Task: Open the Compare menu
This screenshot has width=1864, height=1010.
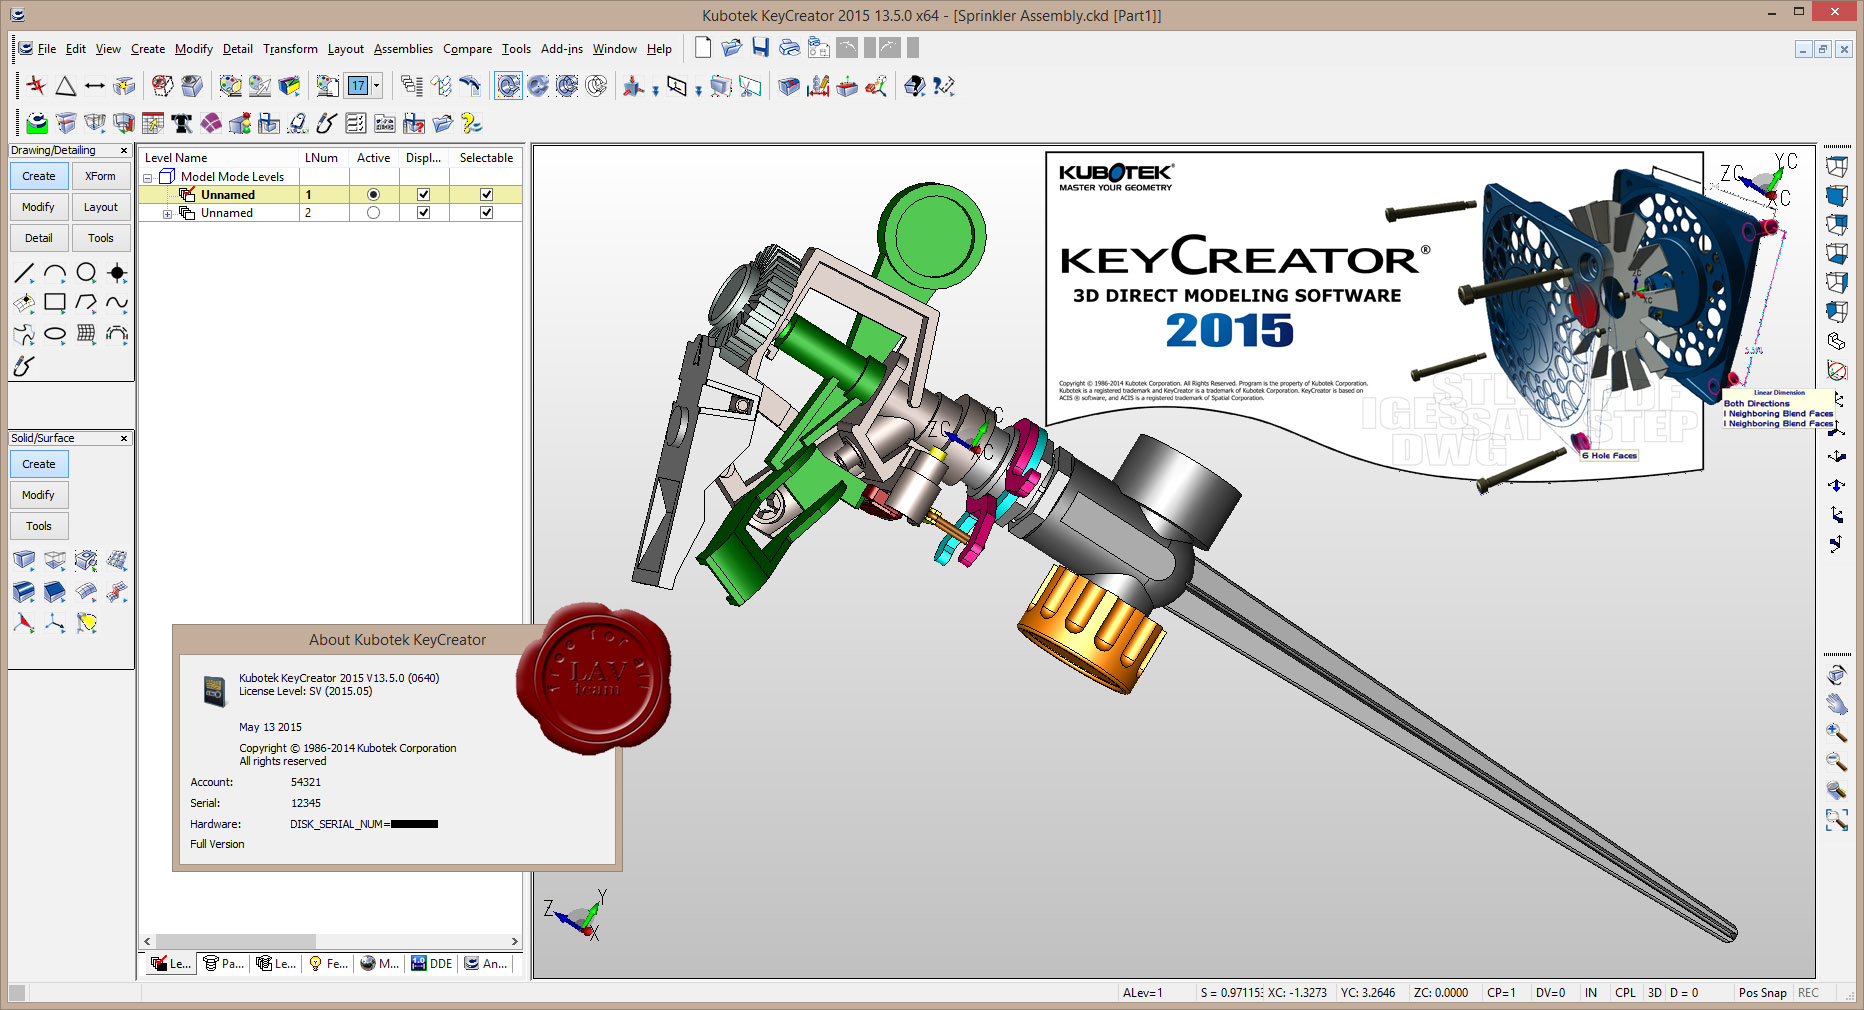Action: click(468, 49)
